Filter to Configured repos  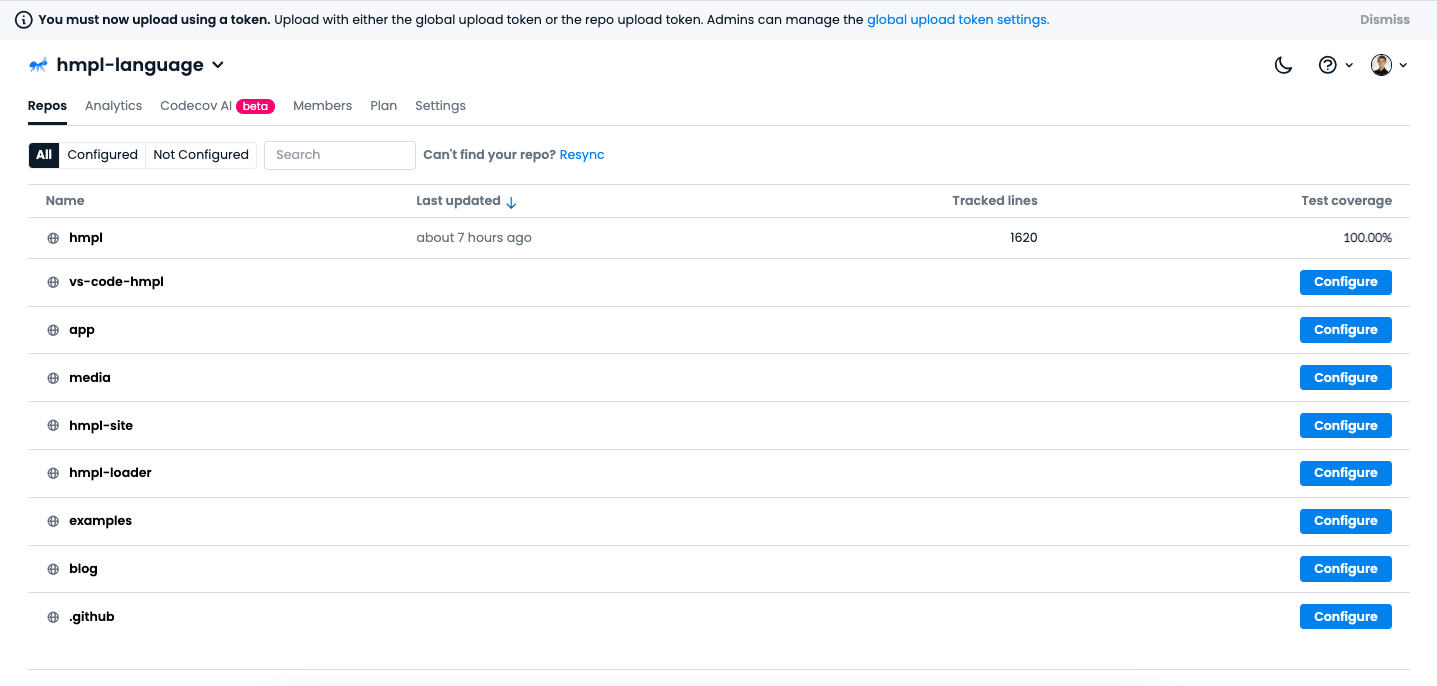[x=102, y=155]
